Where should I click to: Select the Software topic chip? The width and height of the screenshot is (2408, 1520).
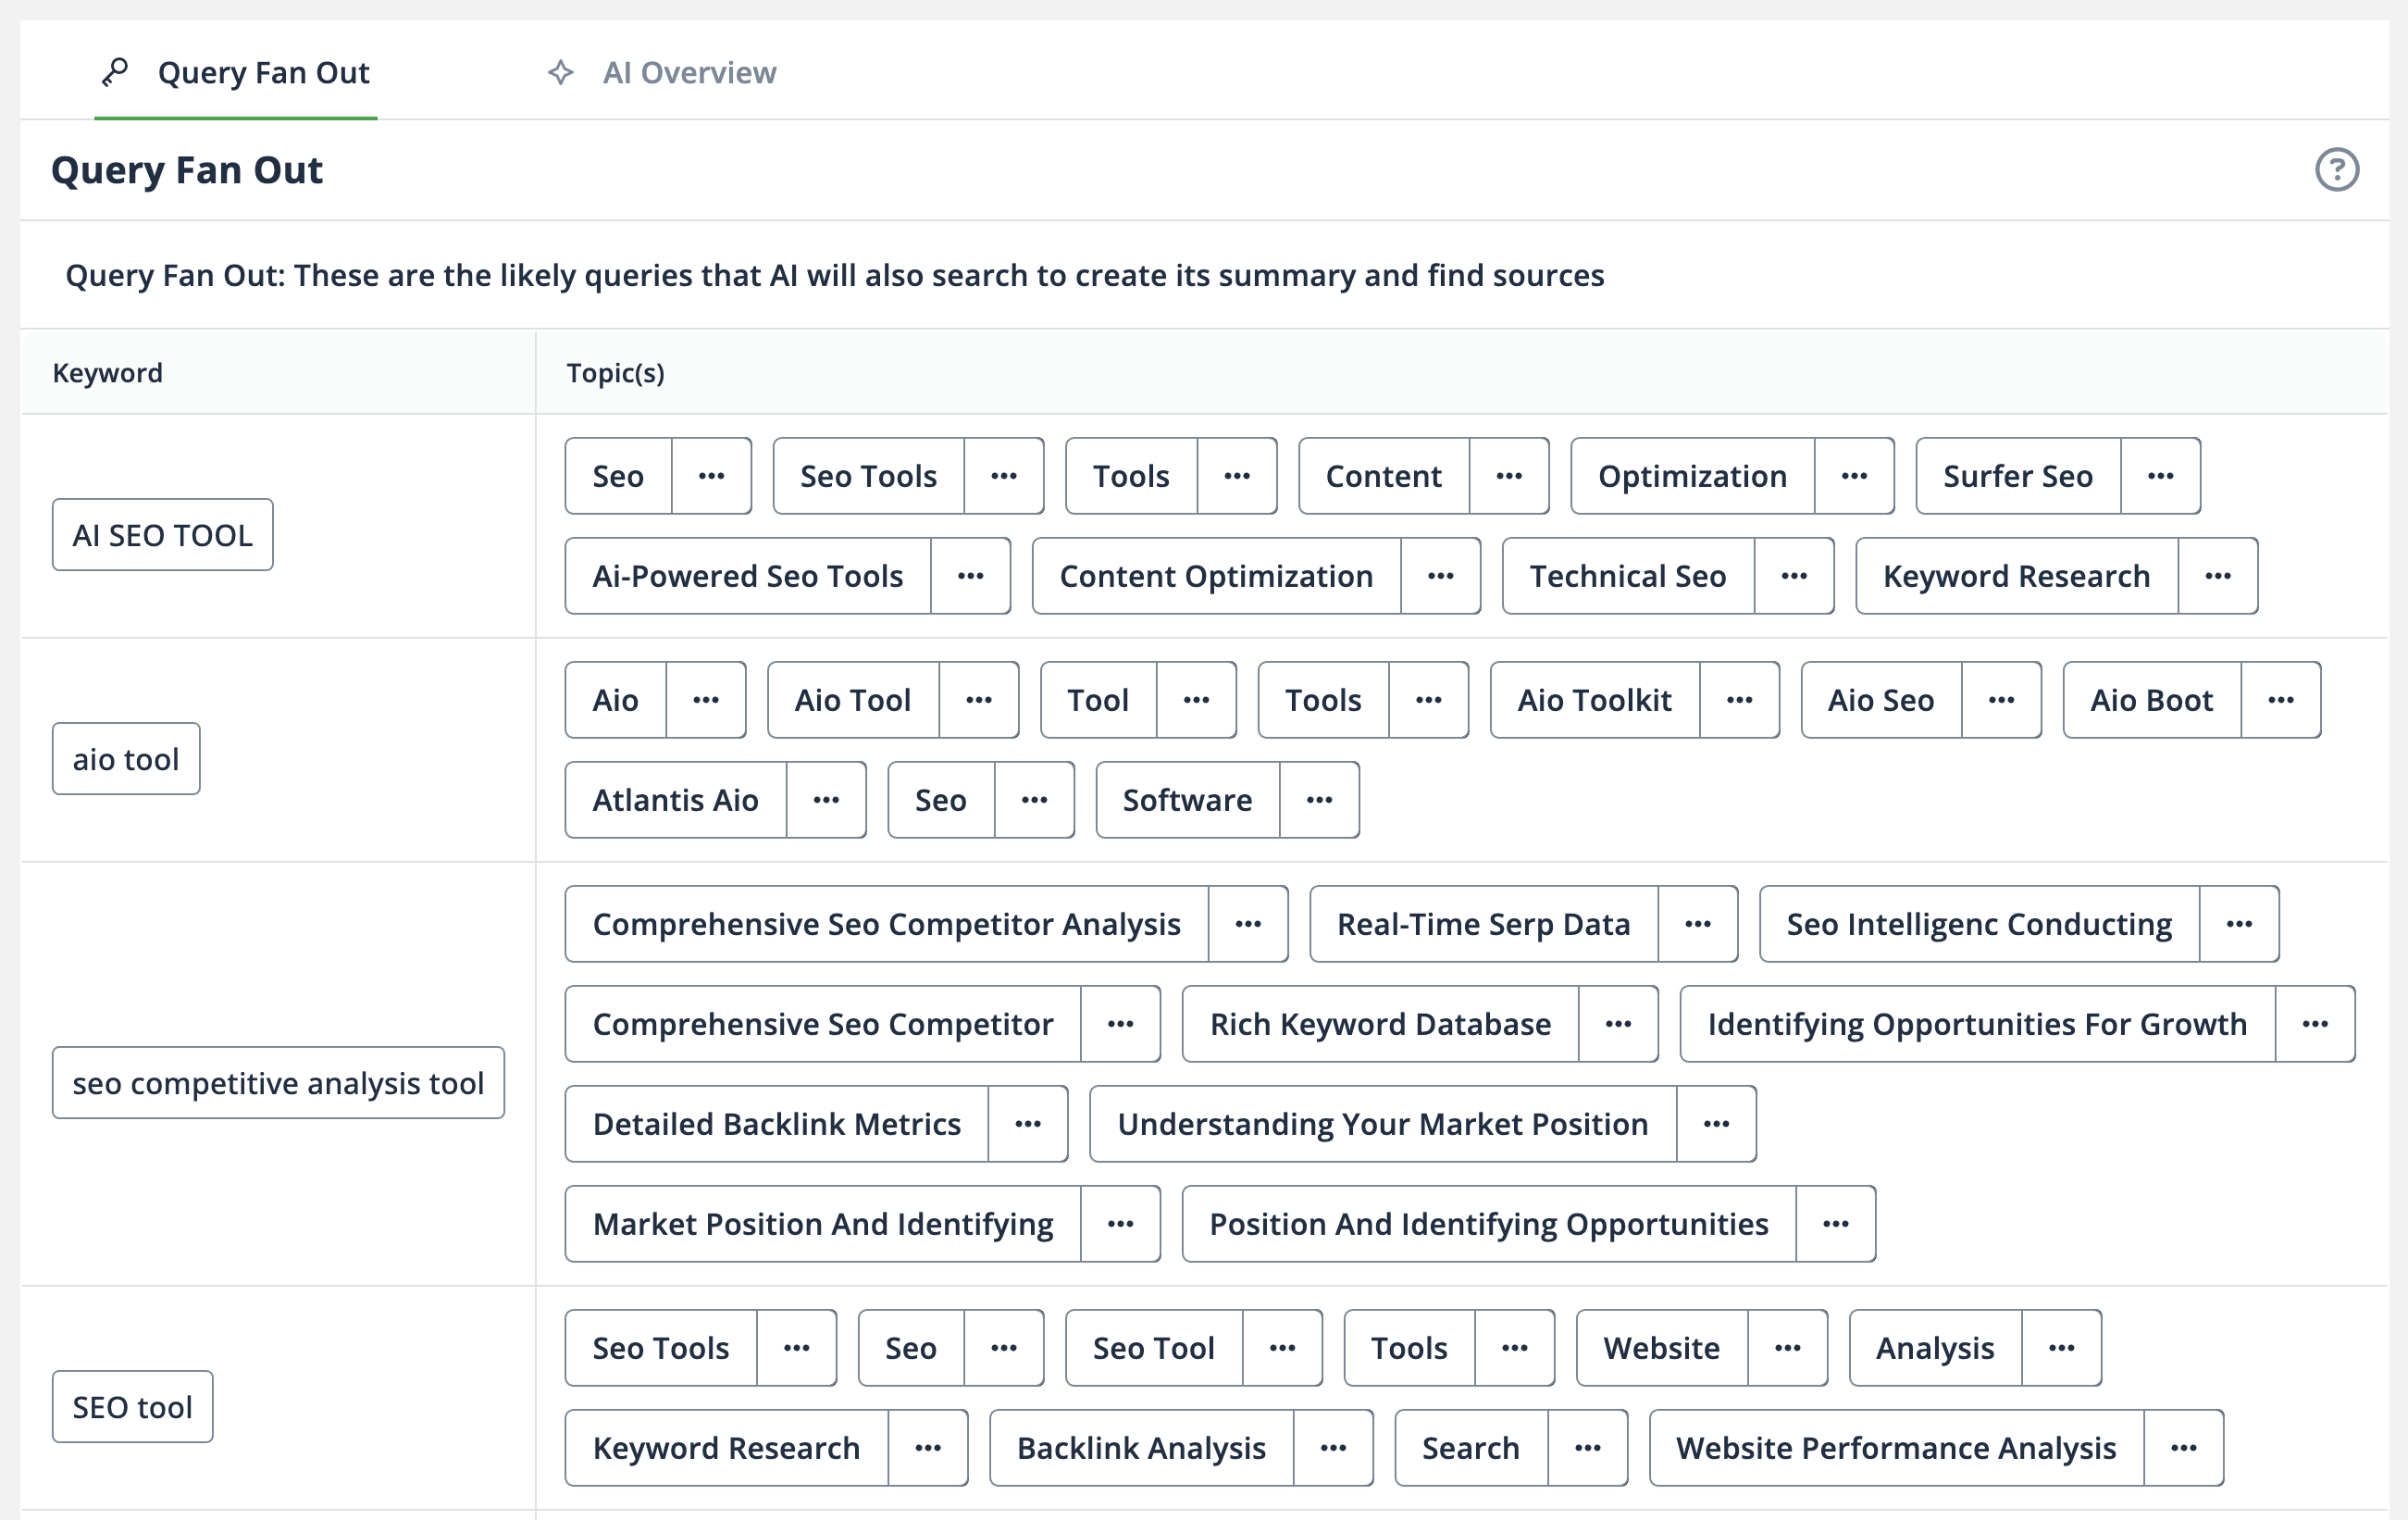coord(1188,800)
